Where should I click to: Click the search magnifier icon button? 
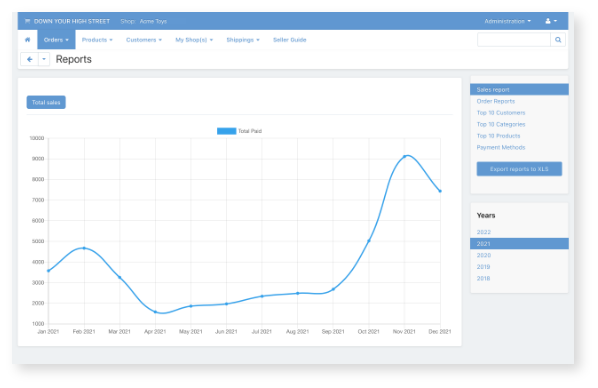[x=558, y=40]
